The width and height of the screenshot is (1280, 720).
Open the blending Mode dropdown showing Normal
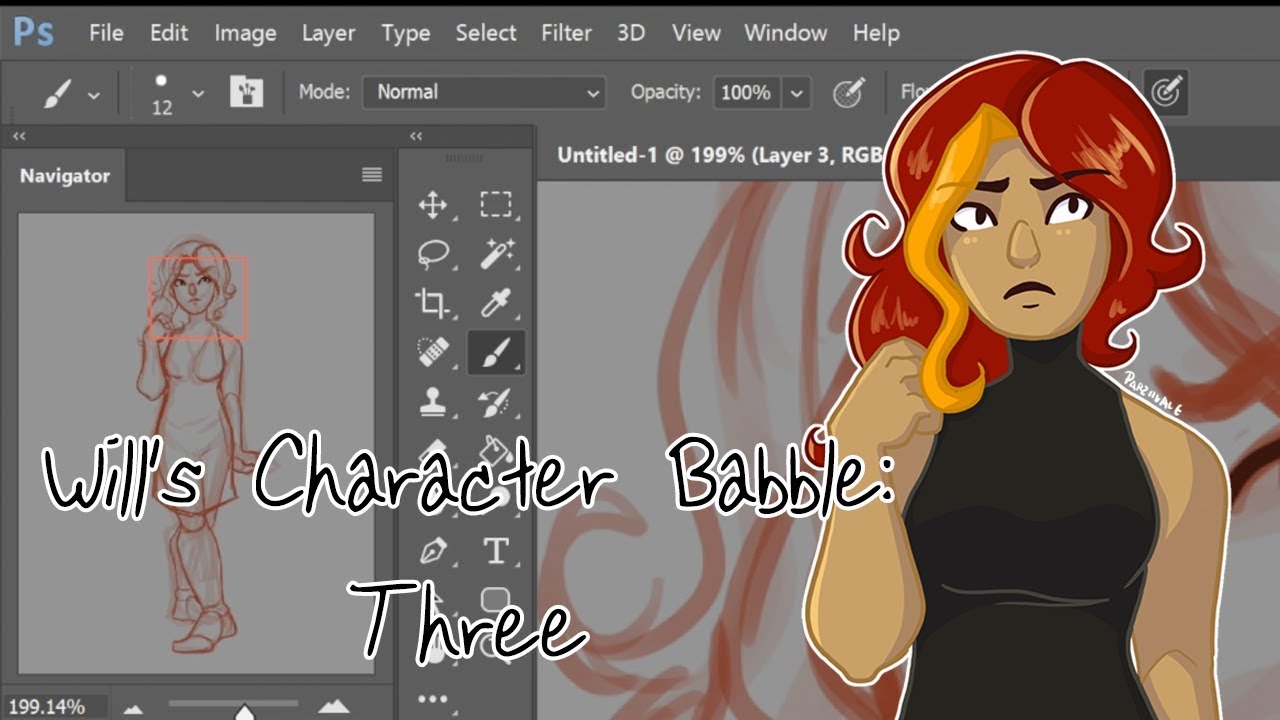tap(484, 92)
